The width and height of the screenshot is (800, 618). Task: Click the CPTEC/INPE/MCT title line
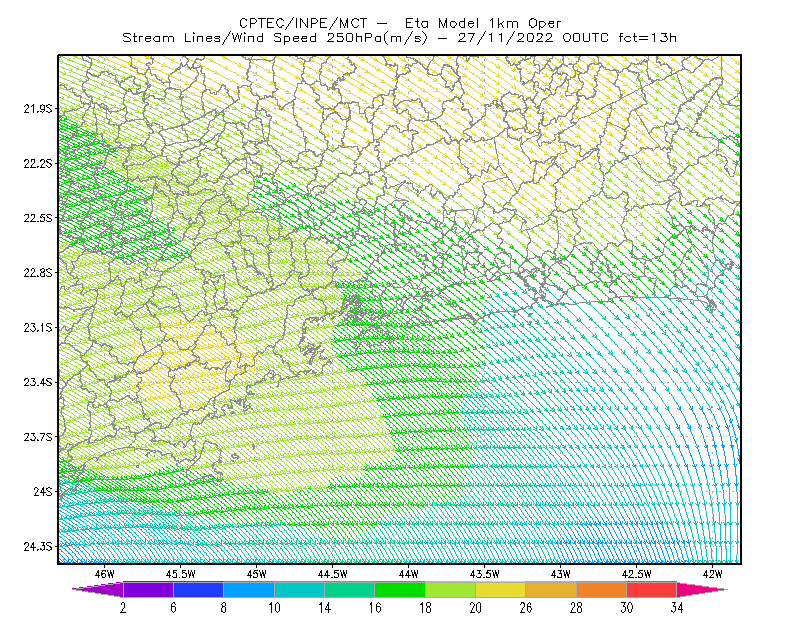(401, 23)
